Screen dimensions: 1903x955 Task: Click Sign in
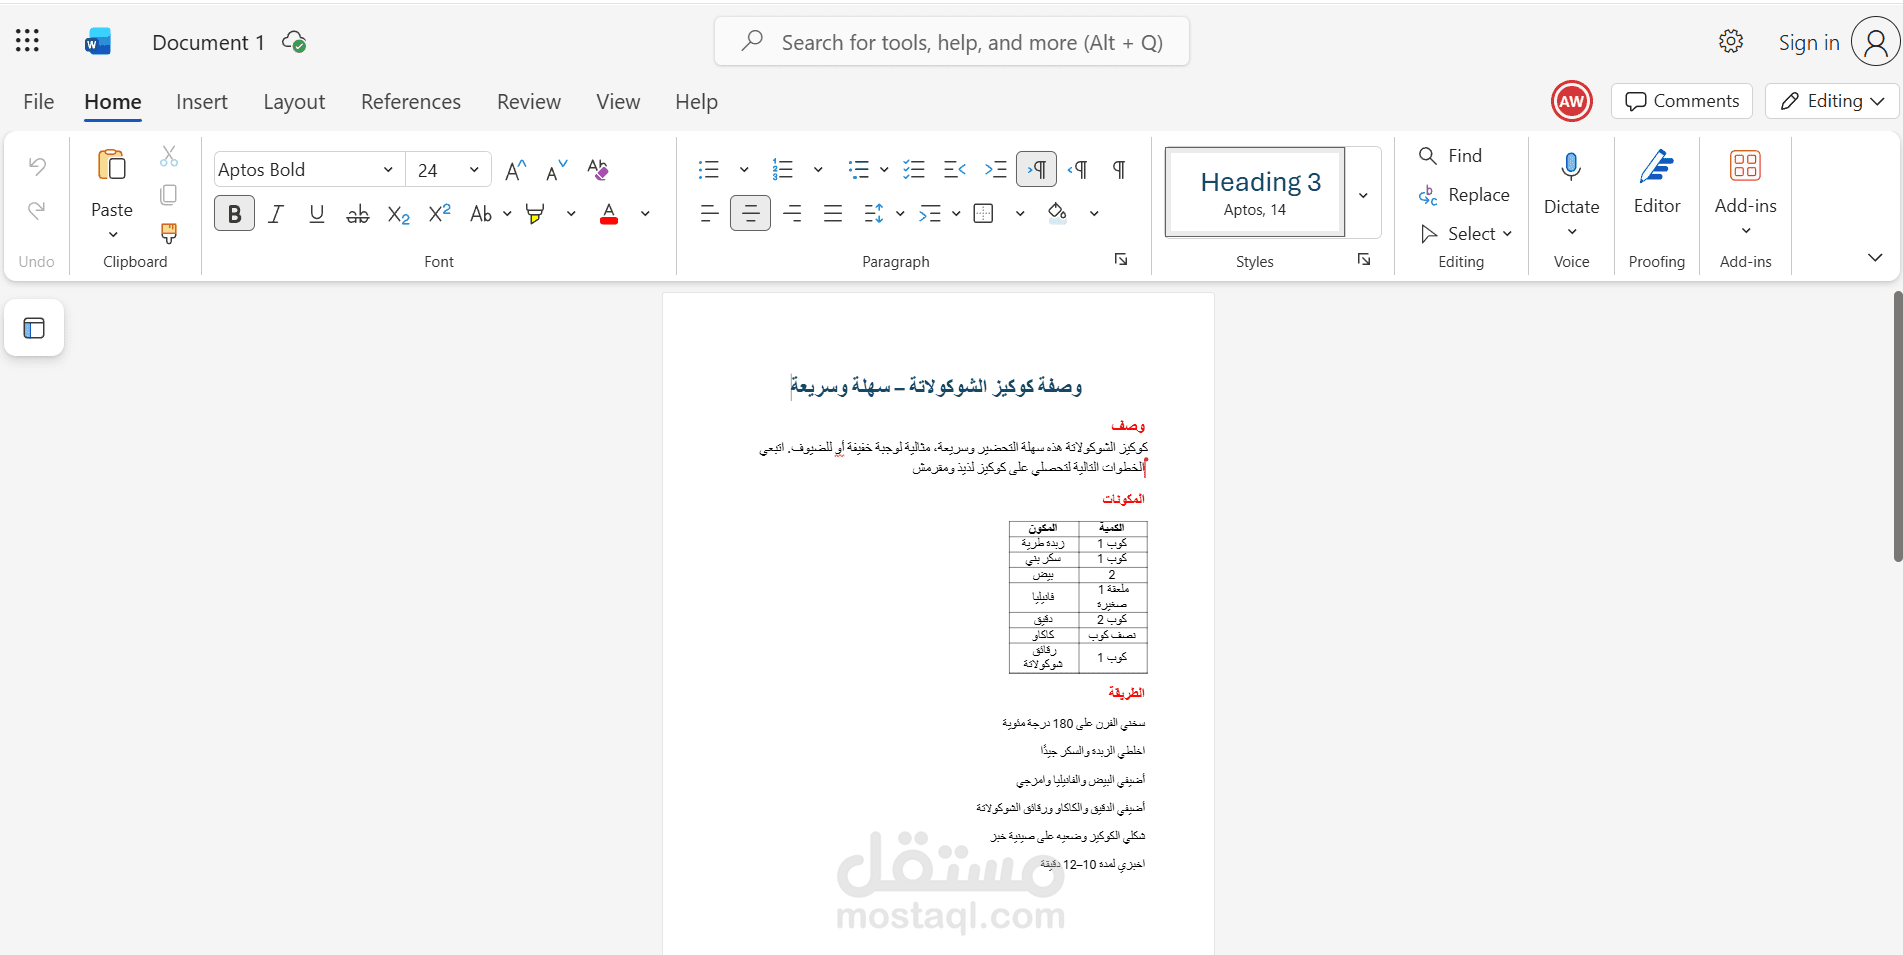pos(1809,42)
